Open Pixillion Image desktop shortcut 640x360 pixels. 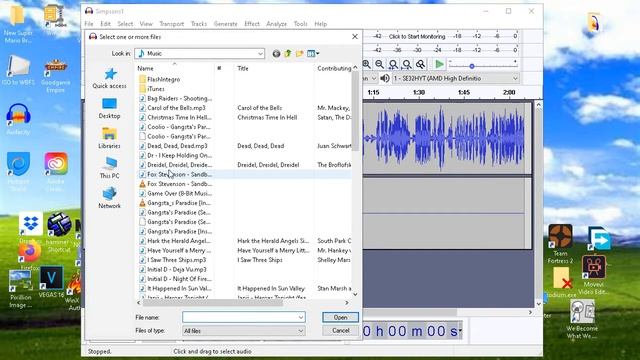coord(20,288)
